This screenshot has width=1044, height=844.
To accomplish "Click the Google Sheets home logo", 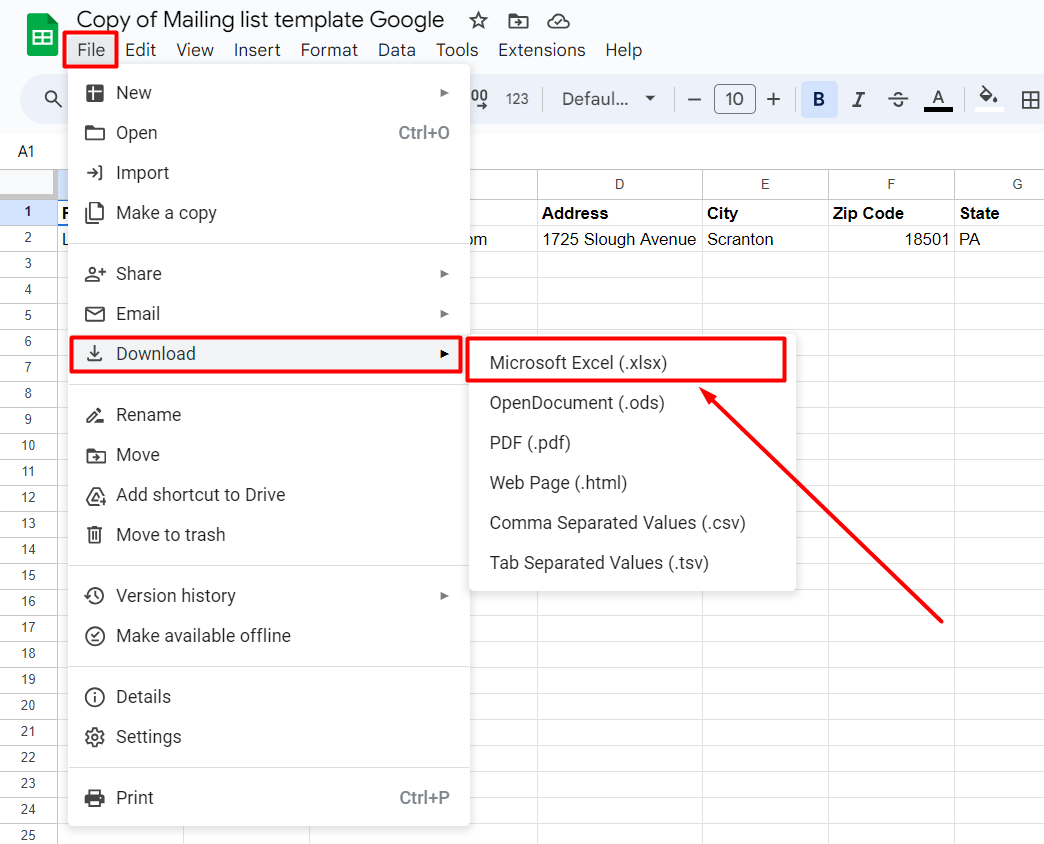I will pos(43,35).
